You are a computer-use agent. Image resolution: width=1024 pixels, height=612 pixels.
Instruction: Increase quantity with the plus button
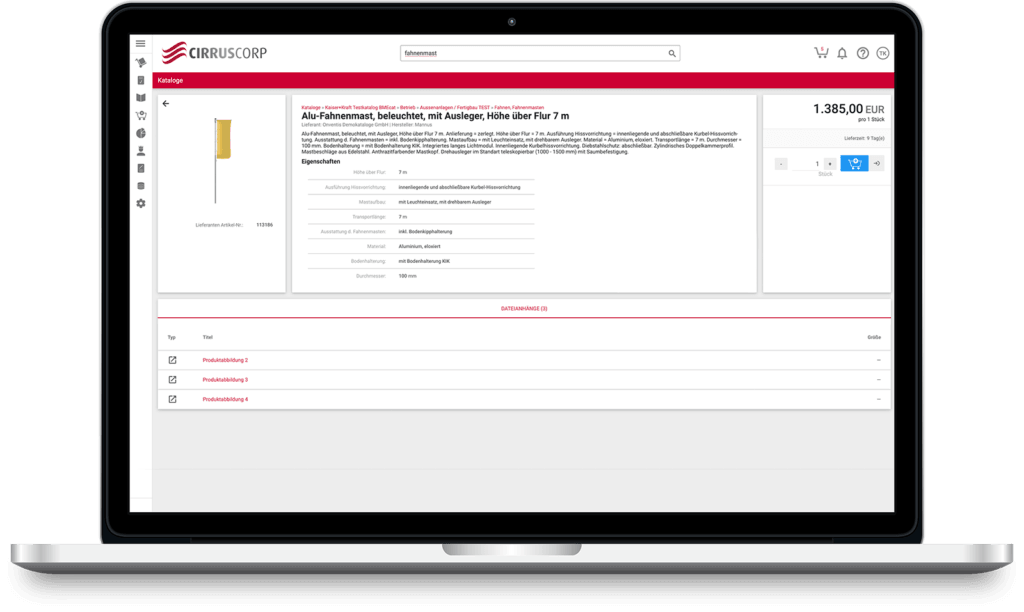tap(829, 163)
